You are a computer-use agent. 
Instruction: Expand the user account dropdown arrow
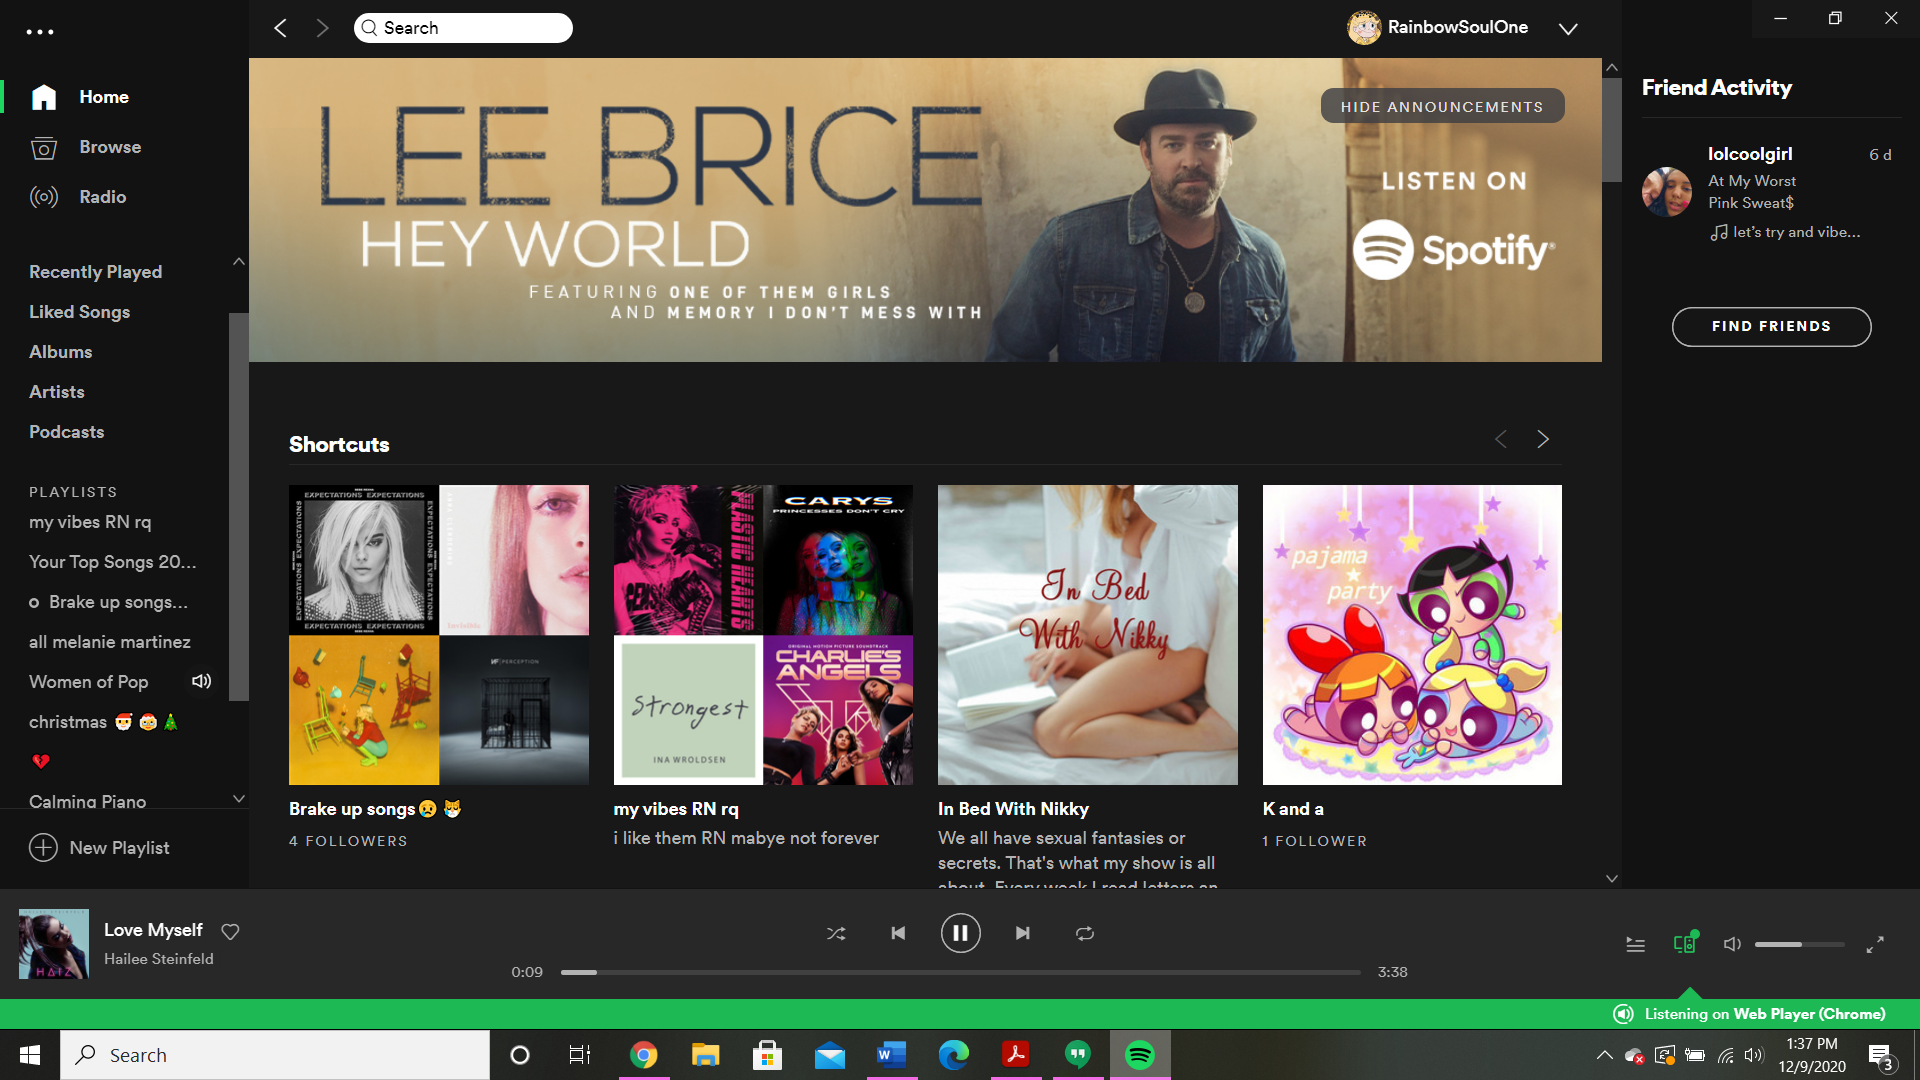(1568, 29)
